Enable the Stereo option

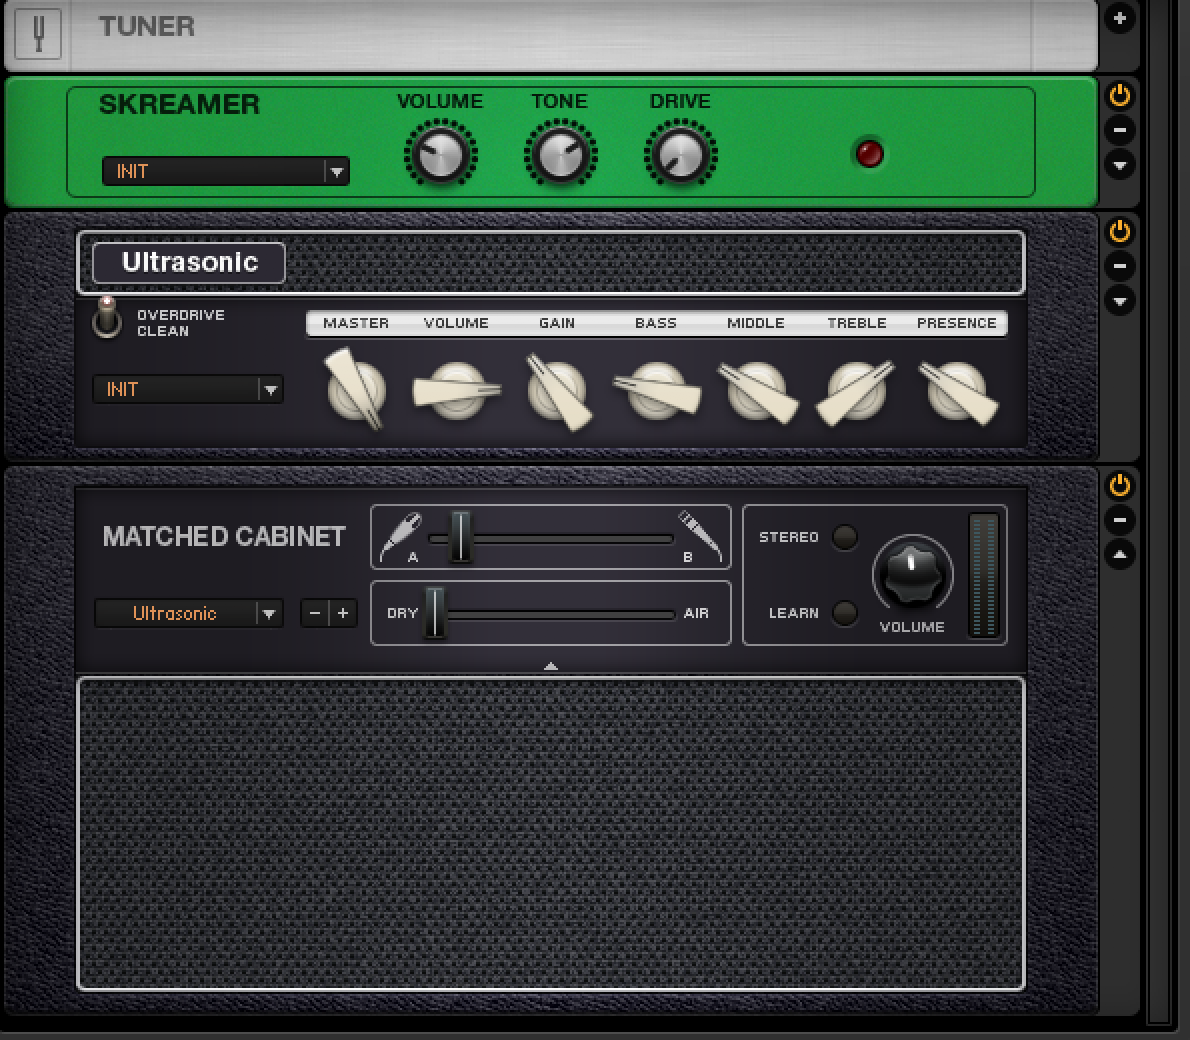point(845,537)
